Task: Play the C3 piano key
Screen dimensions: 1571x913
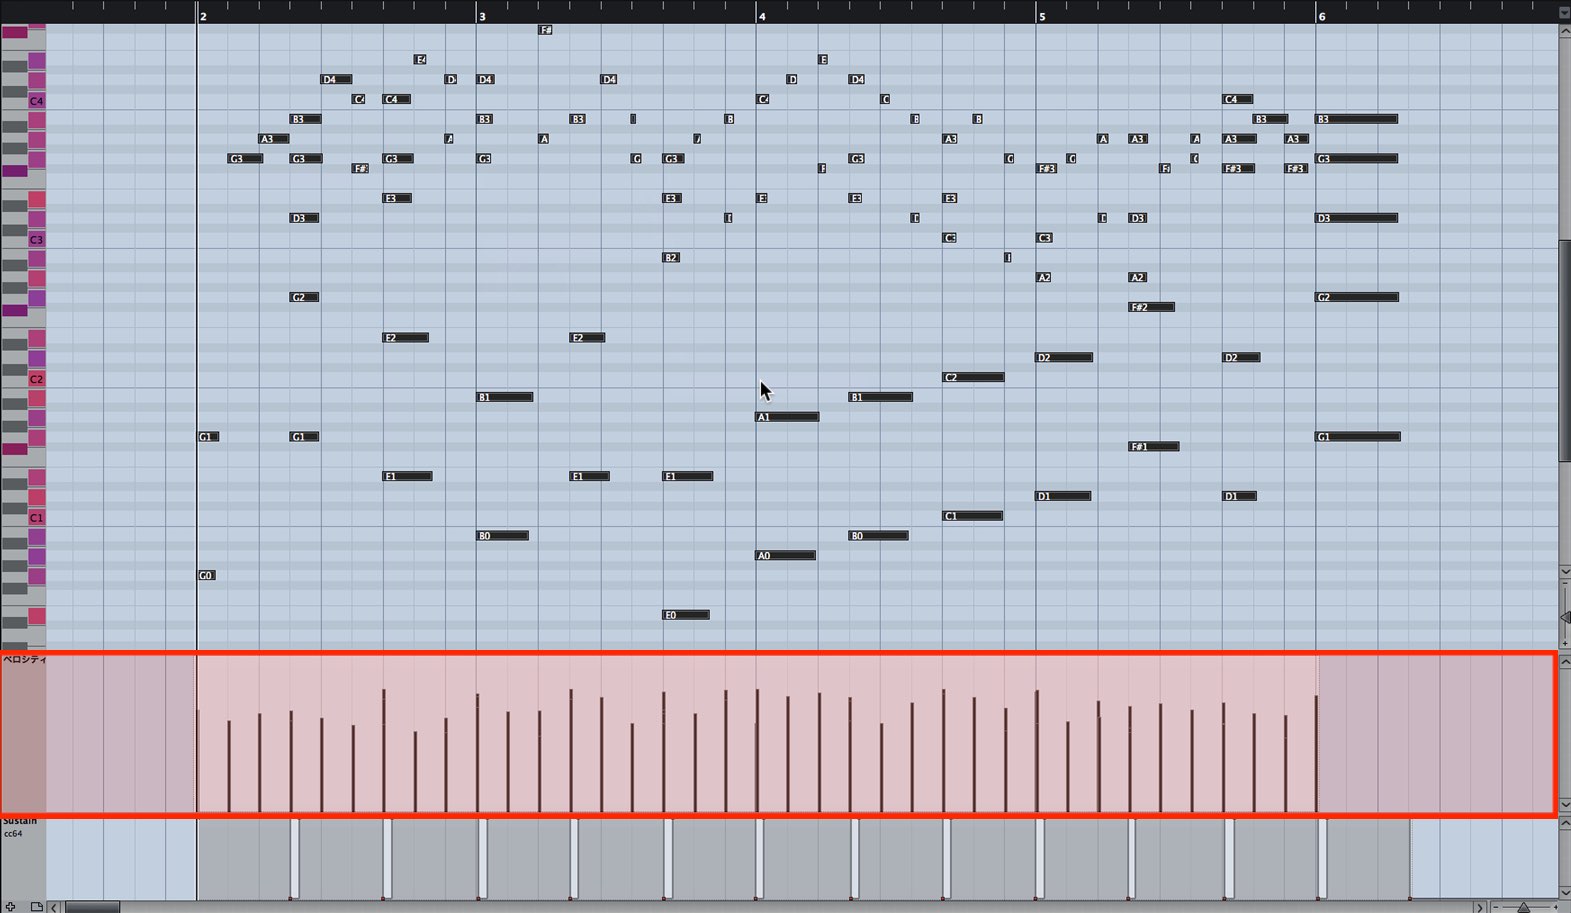Action: [x=36, y=240]
